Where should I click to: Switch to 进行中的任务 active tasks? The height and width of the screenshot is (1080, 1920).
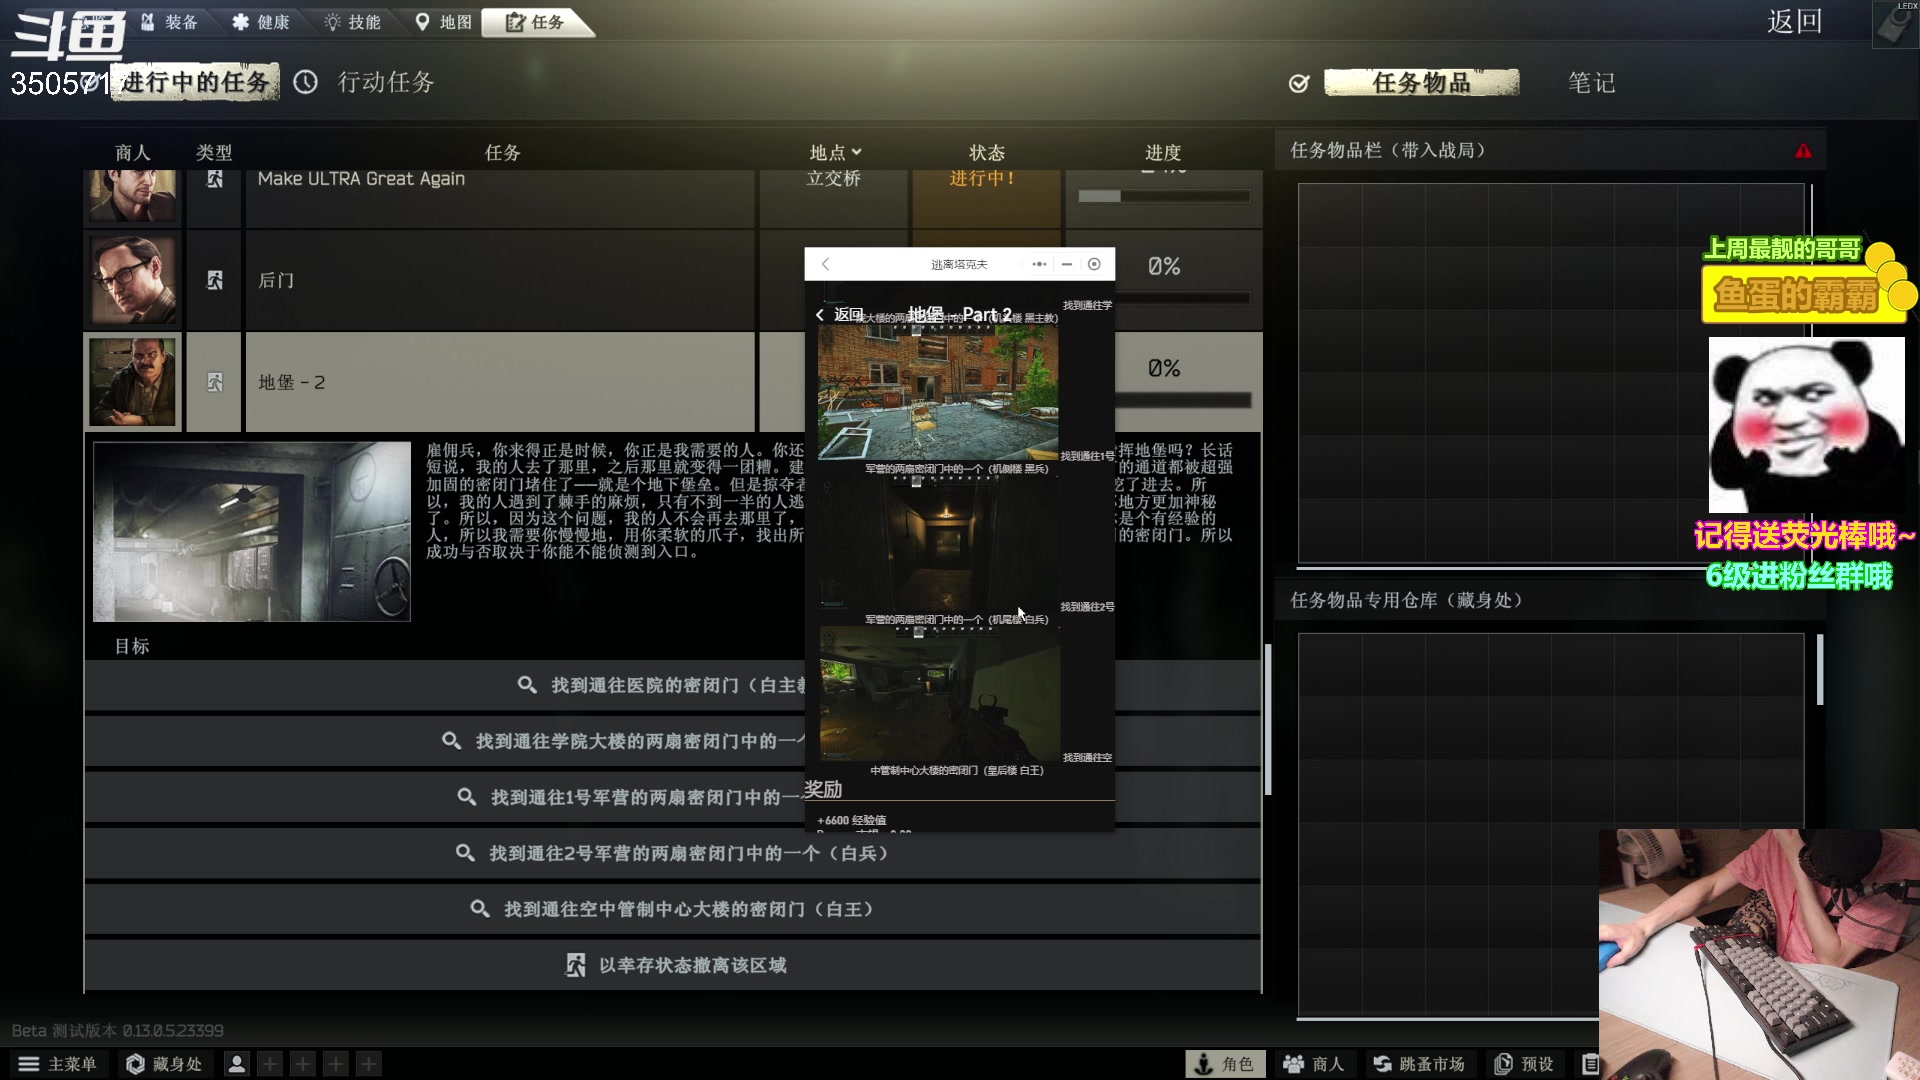(x=195, y=82)
